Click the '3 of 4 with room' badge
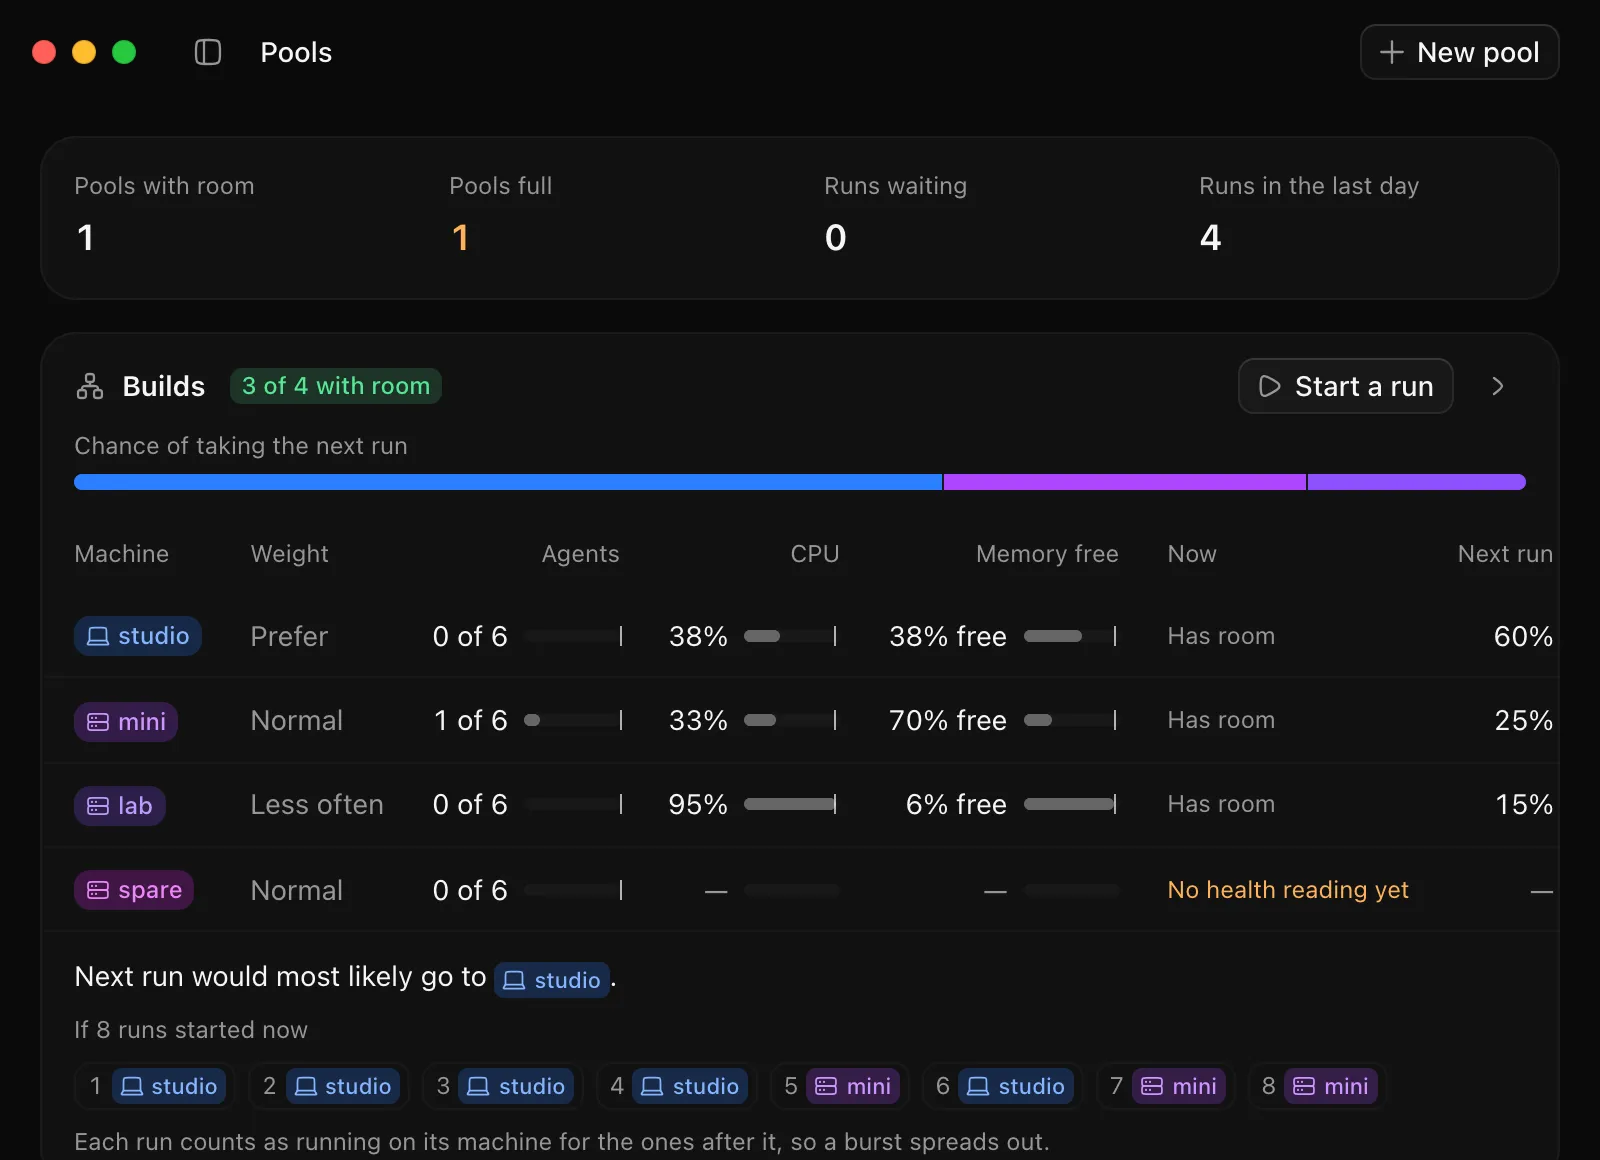1600x1160 pixels. (336, 386)
